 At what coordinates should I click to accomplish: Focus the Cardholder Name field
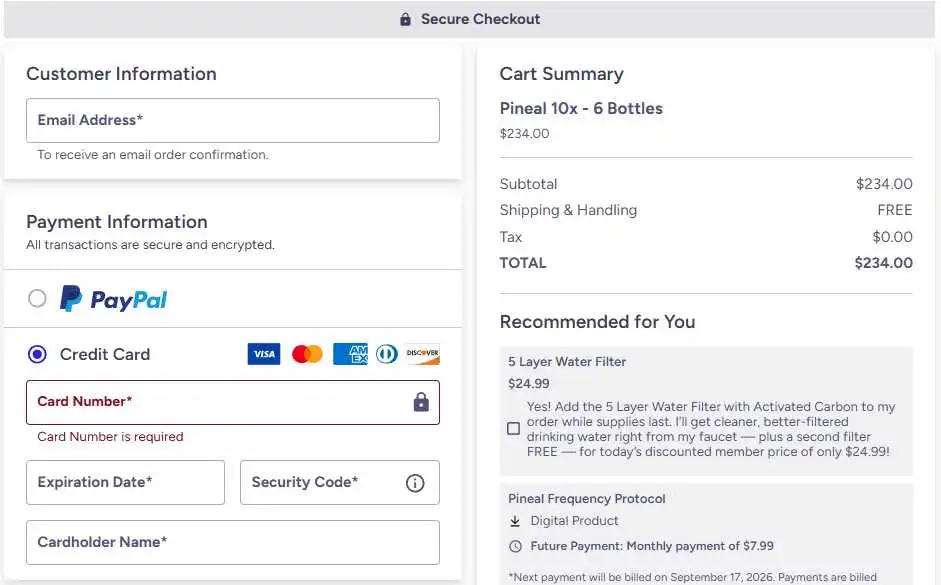point(233,542)
